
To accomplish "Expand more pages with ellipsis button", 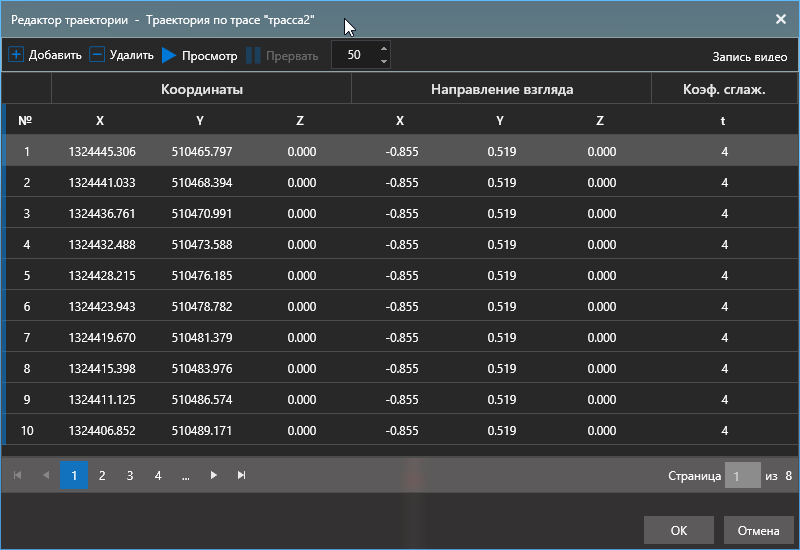I will (186, 475).
